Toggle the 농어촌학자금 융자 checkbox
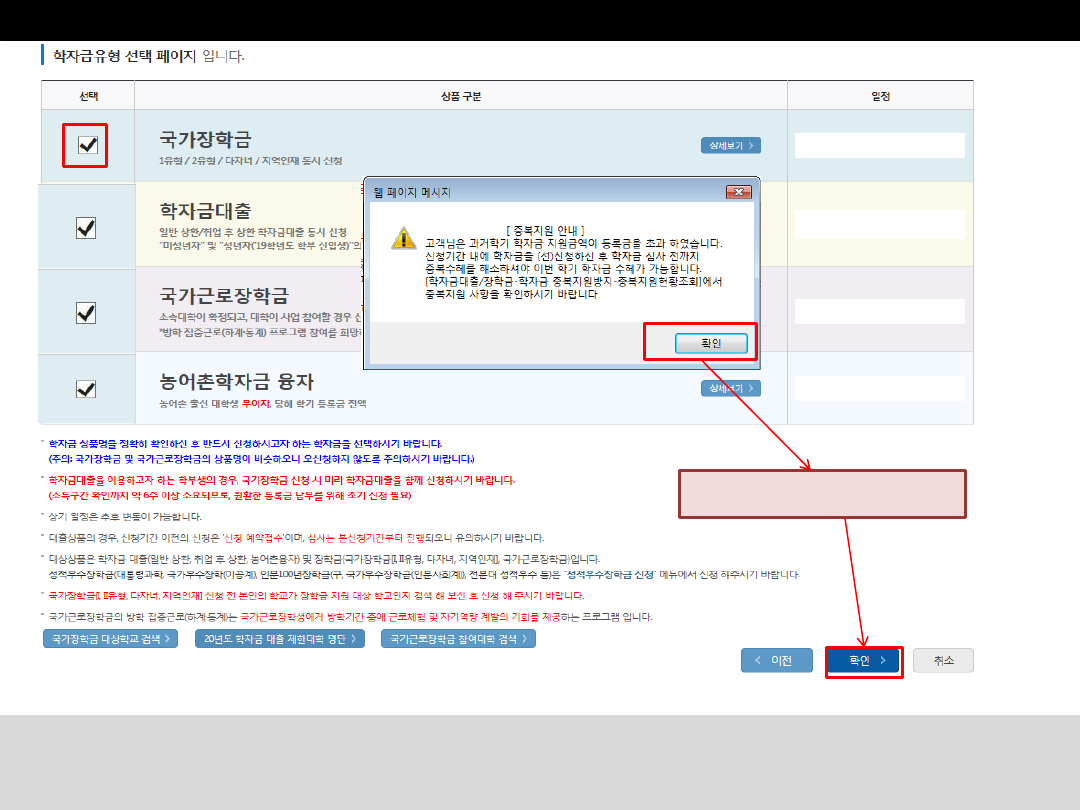The width and height of the screenshot is (1080, 810). 87,389
